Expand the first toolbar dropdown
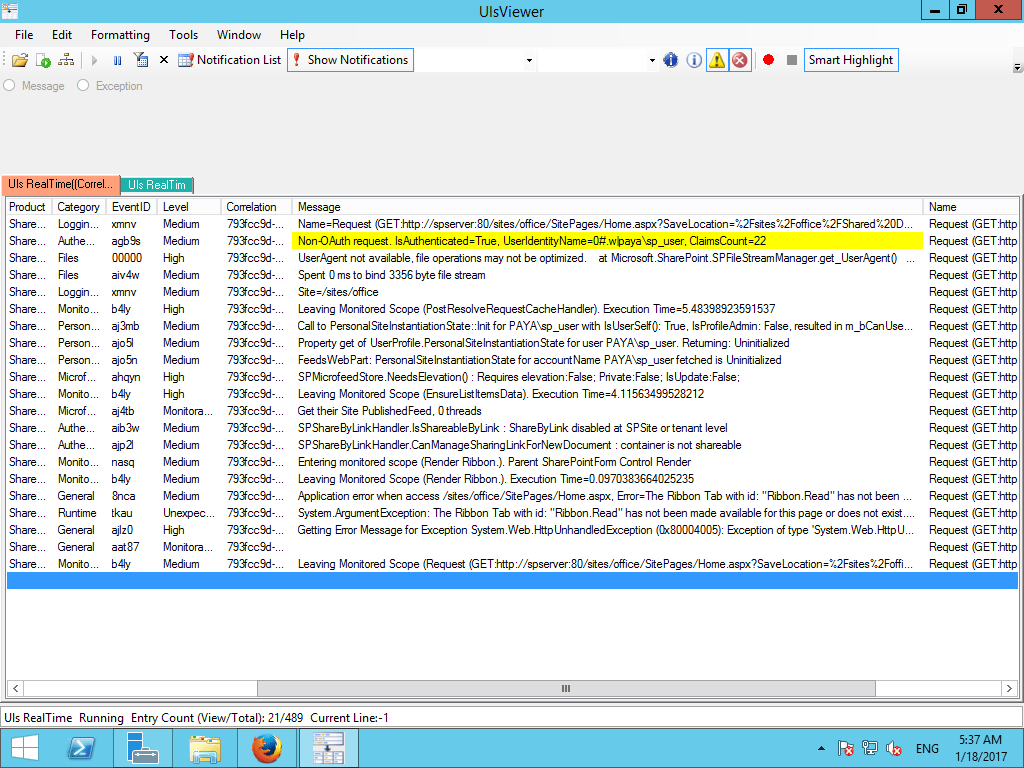1024x768 pixels. (x=529, y=61)
